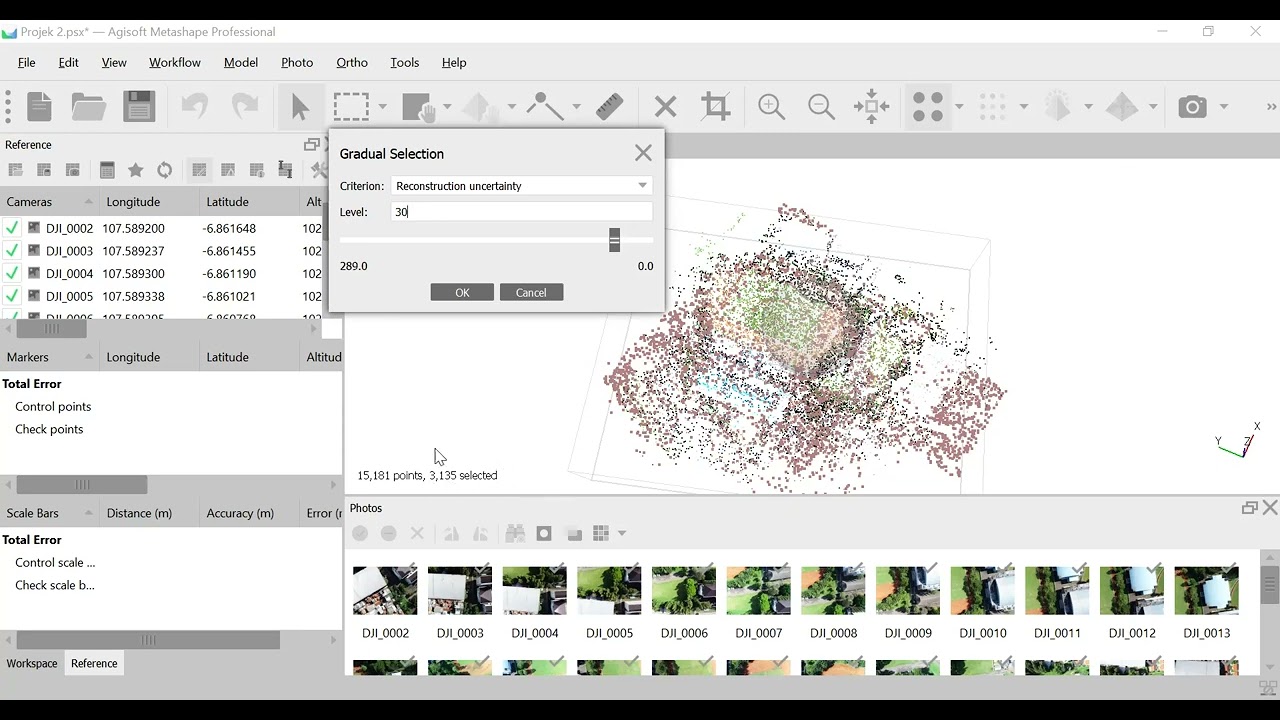This screenshot has height=720, width=1280.
Task: Click Cancel in Gradual Selection dialog
Action: tap(531, 292)
